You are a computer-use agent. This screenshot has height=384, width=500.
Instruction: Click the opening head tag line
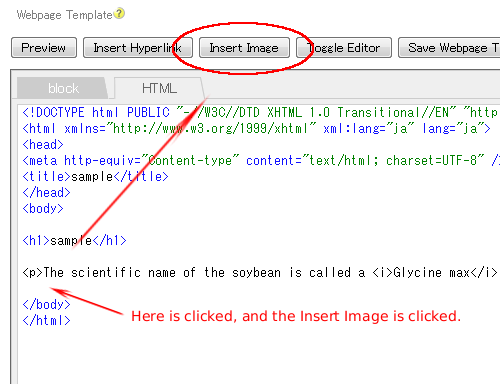click(43, 144)
